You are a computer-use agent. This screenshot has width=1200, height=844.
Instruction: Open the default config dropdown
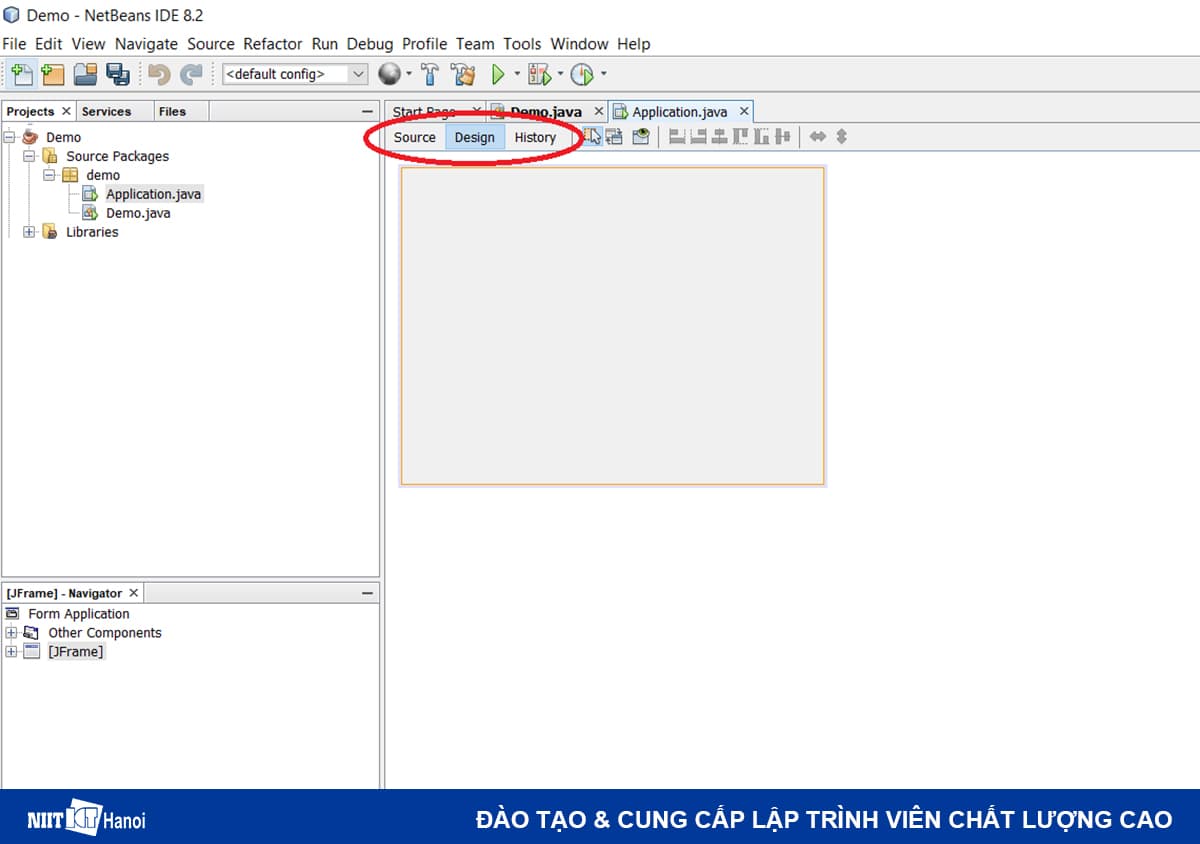[359, 74]
